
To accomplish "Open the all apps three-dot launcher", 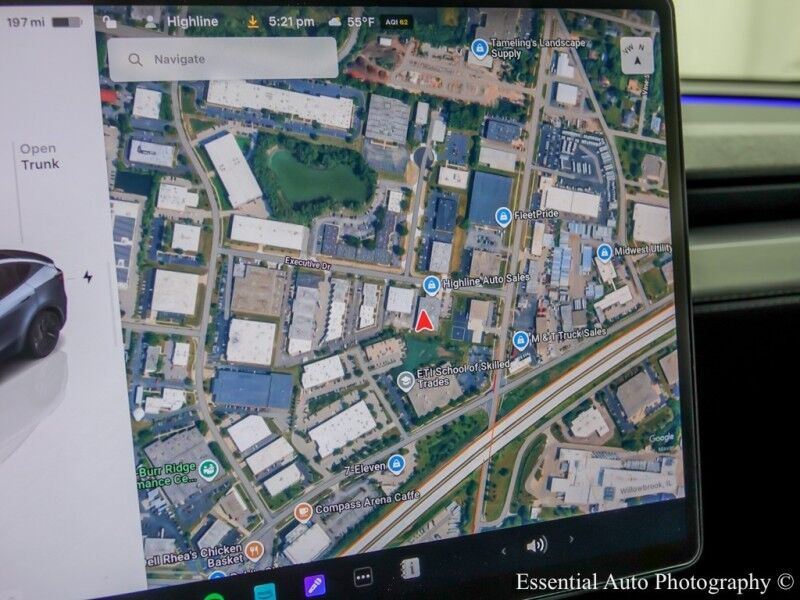I will tap(363, 577).
